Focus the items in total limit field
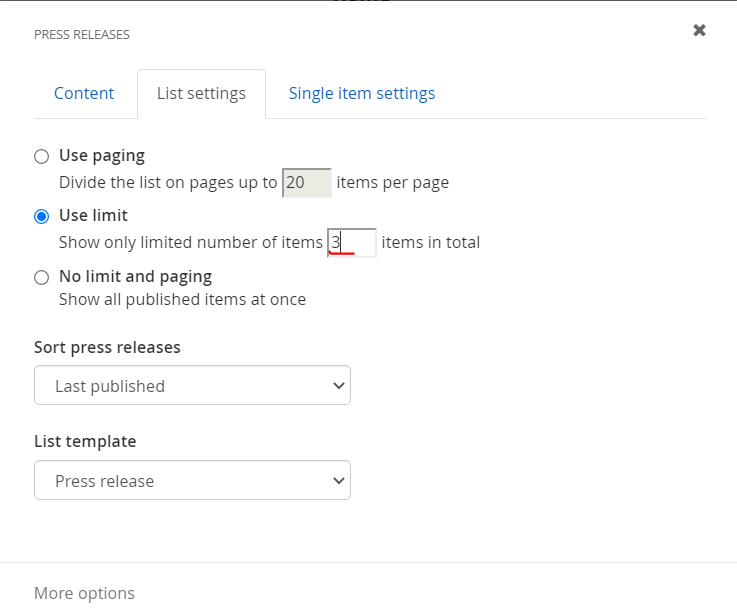The image size is (737, 614). click(352, 243)
